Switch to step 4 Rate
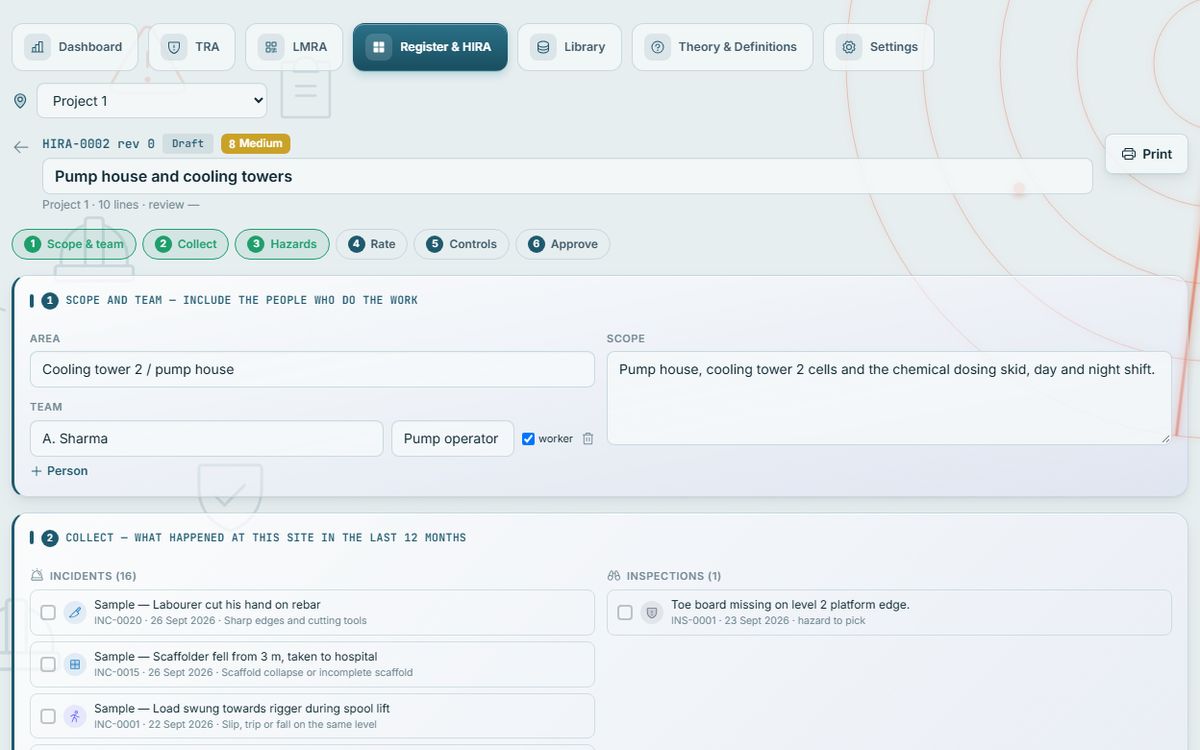 click(x=371, y=244)
